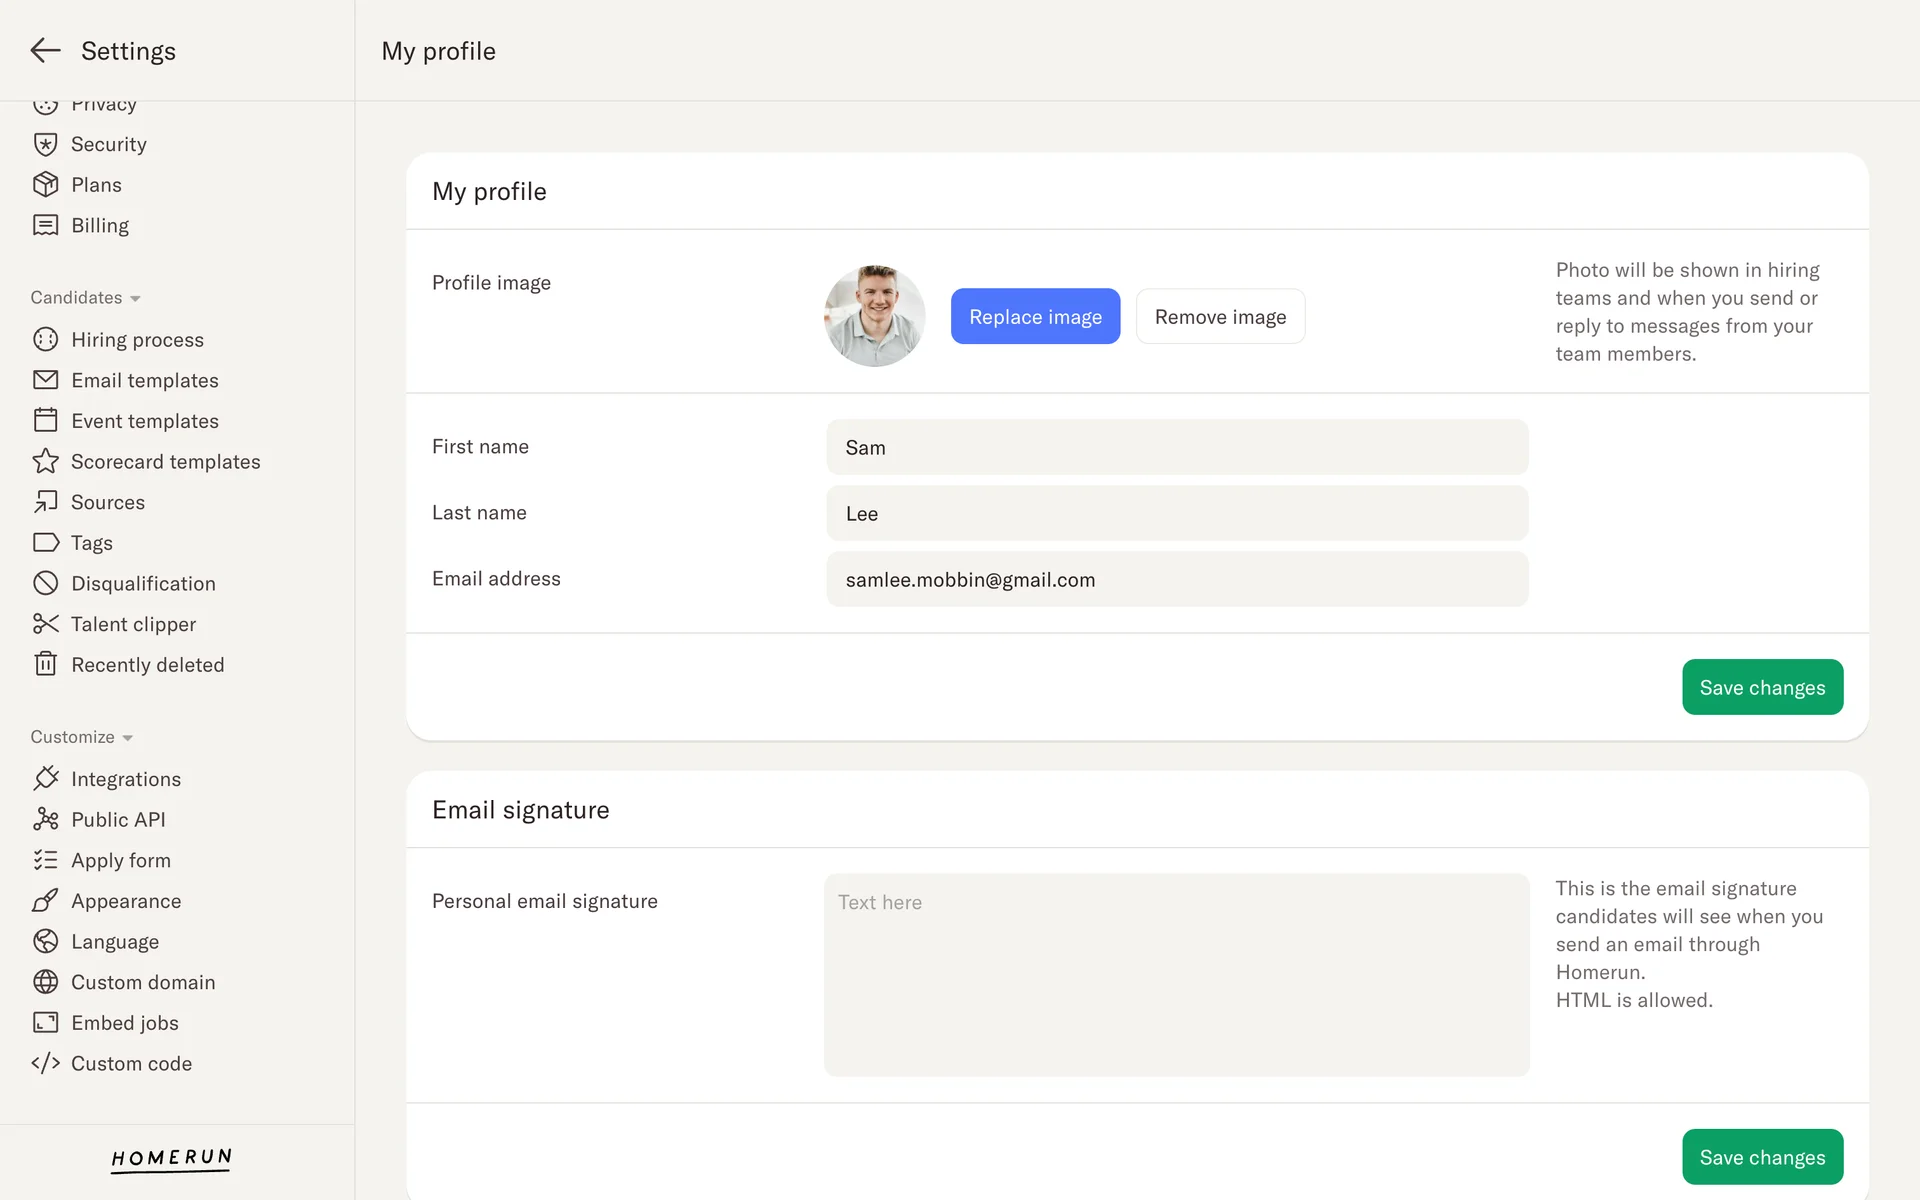Open the Language settings item
The height and width of the screenshot is (1200, 1920).
(115, 942)
